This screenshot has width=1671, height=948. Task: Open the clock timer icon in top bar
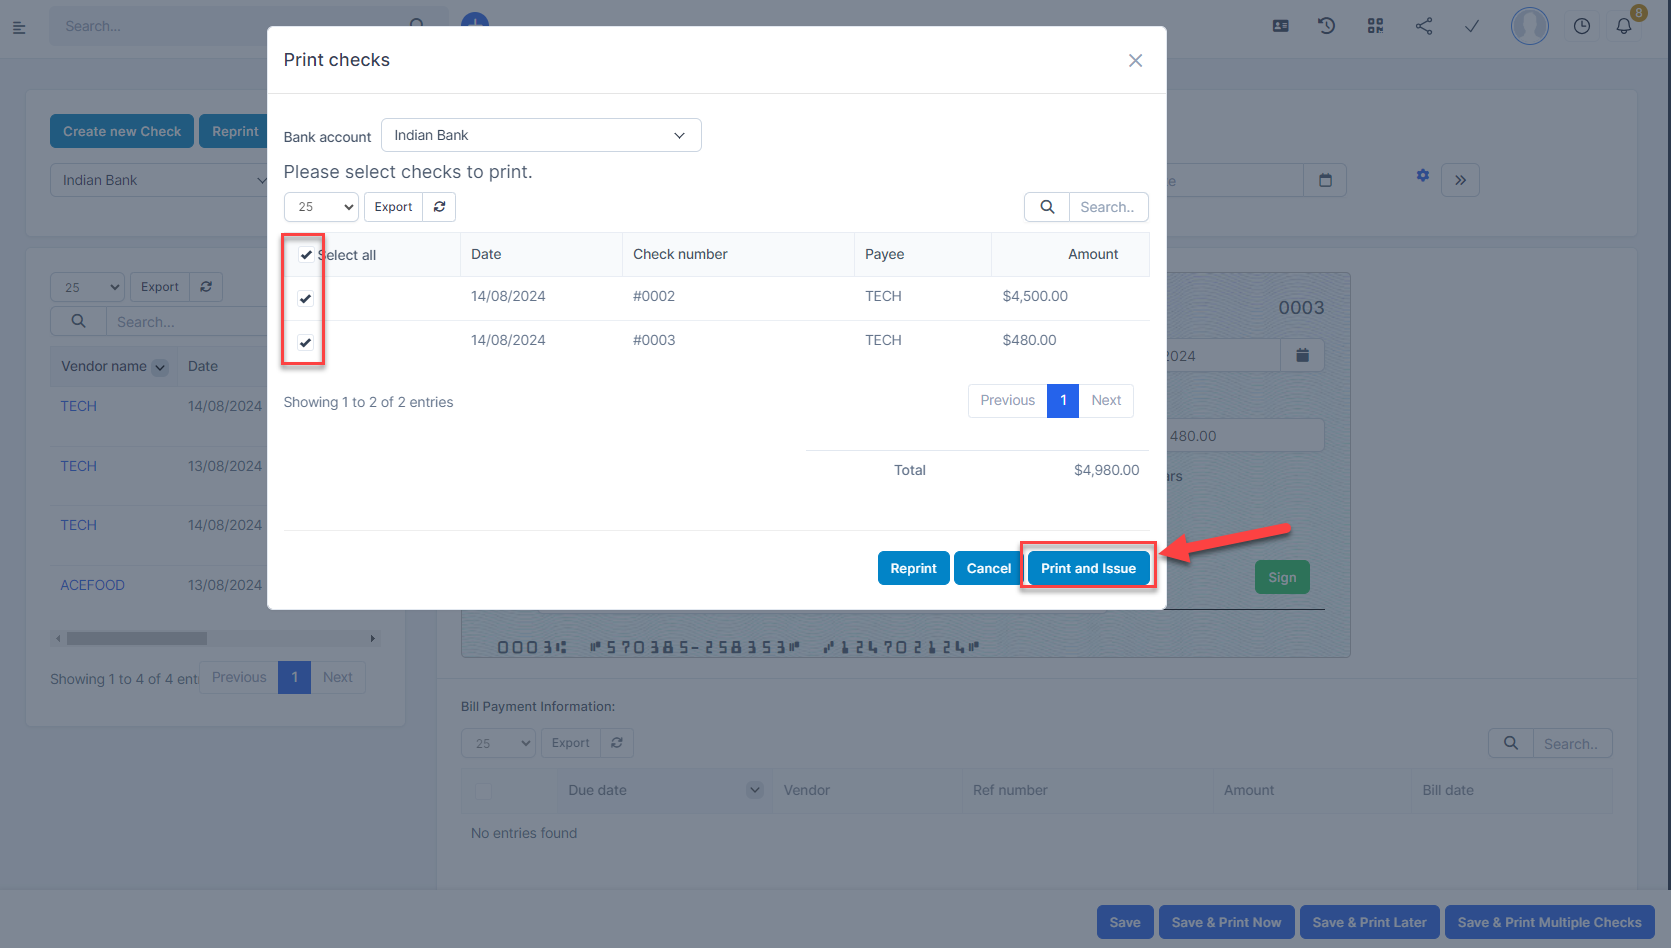coord(1582,26)
